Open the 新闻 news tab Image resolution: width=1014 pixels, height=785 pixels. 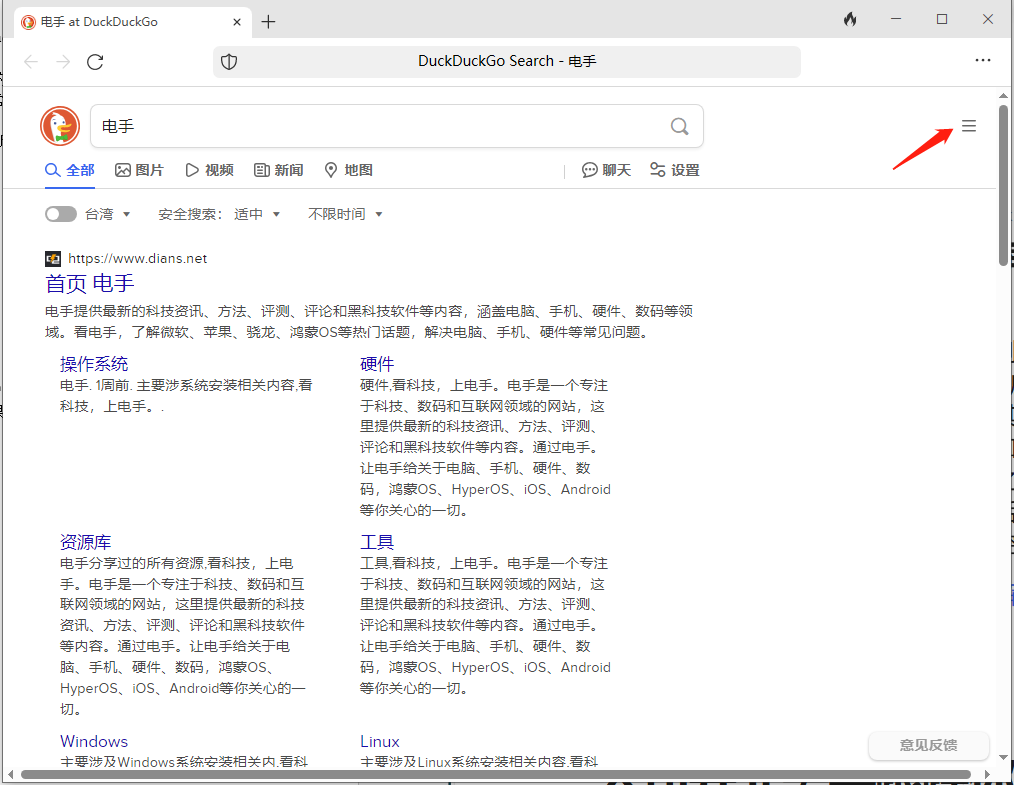[x=278, y=170]
